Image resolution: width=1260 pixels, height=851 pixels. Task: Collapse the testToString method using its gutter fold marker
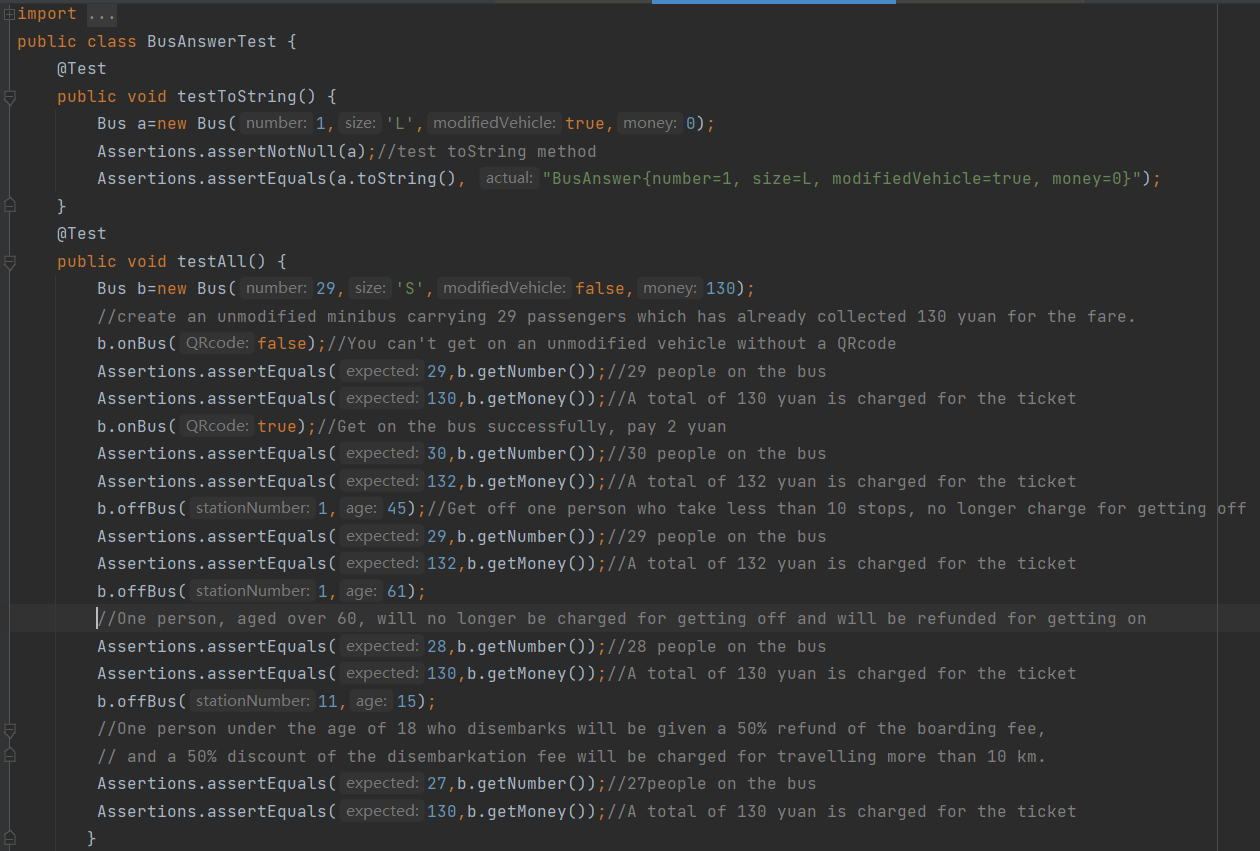[9, 97]
